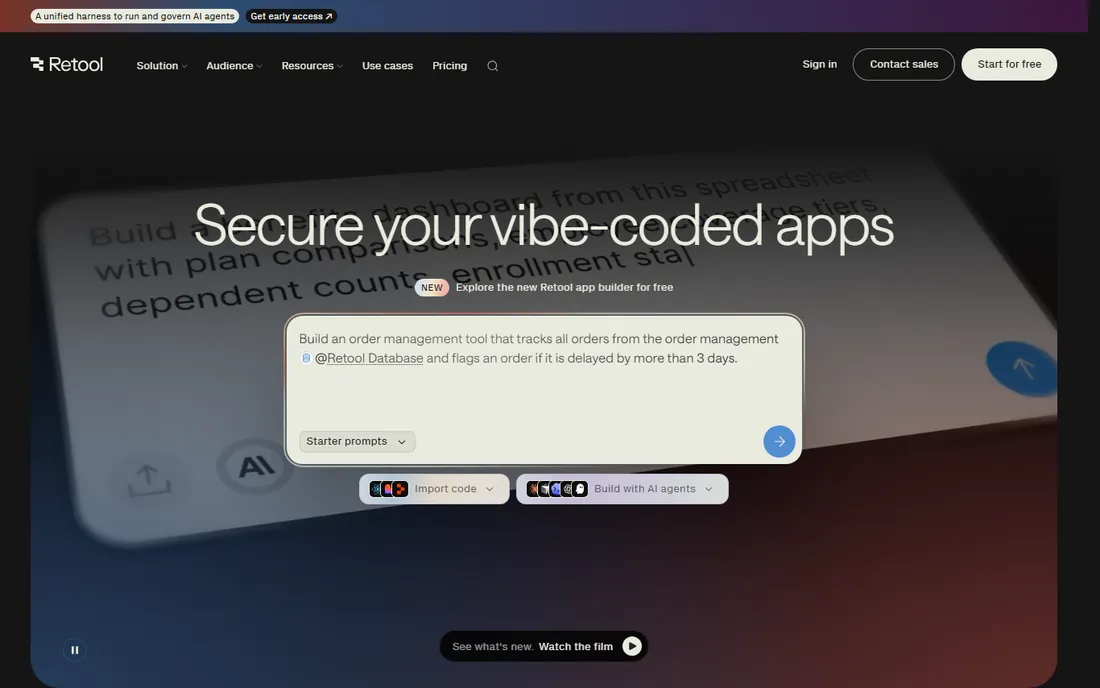The height and width of the screenshot is (688, 1100).
Task: Open the Starter prompts dropdown
Action: click(x=357, y=441)
